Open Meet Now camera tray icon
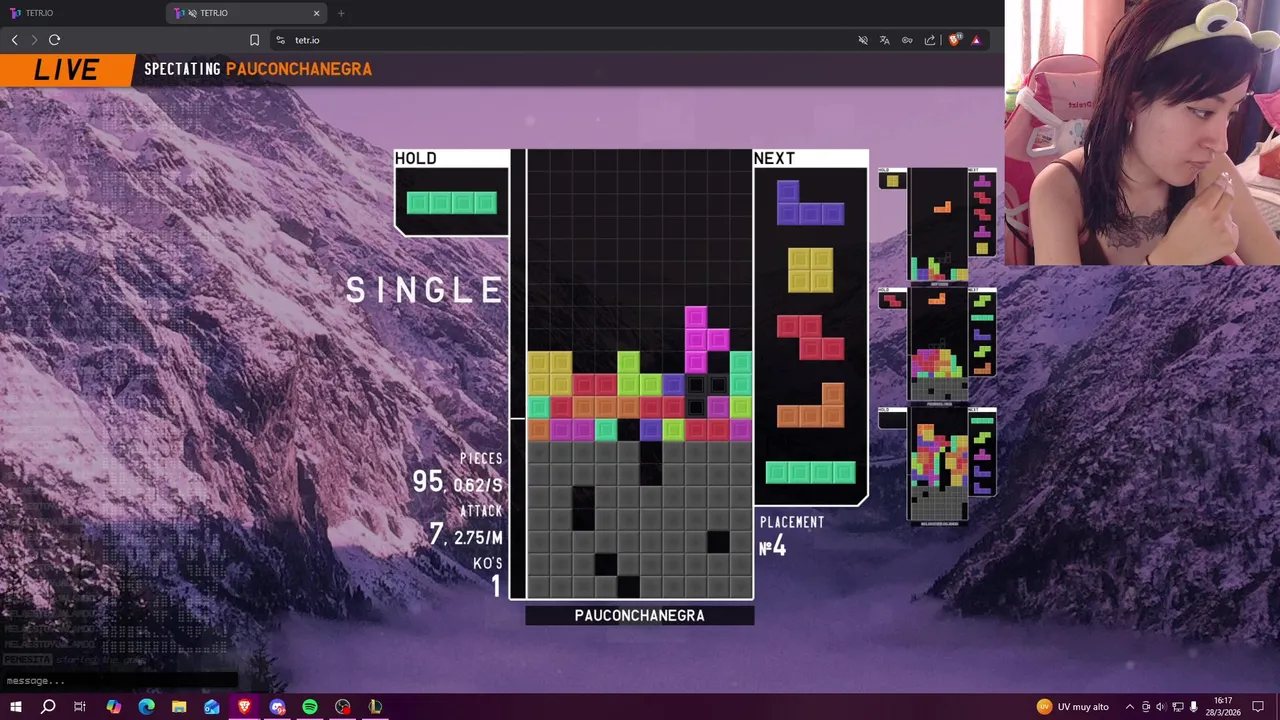Image resolution: width=1280 pixels, height=720 pixels. 1146,707
